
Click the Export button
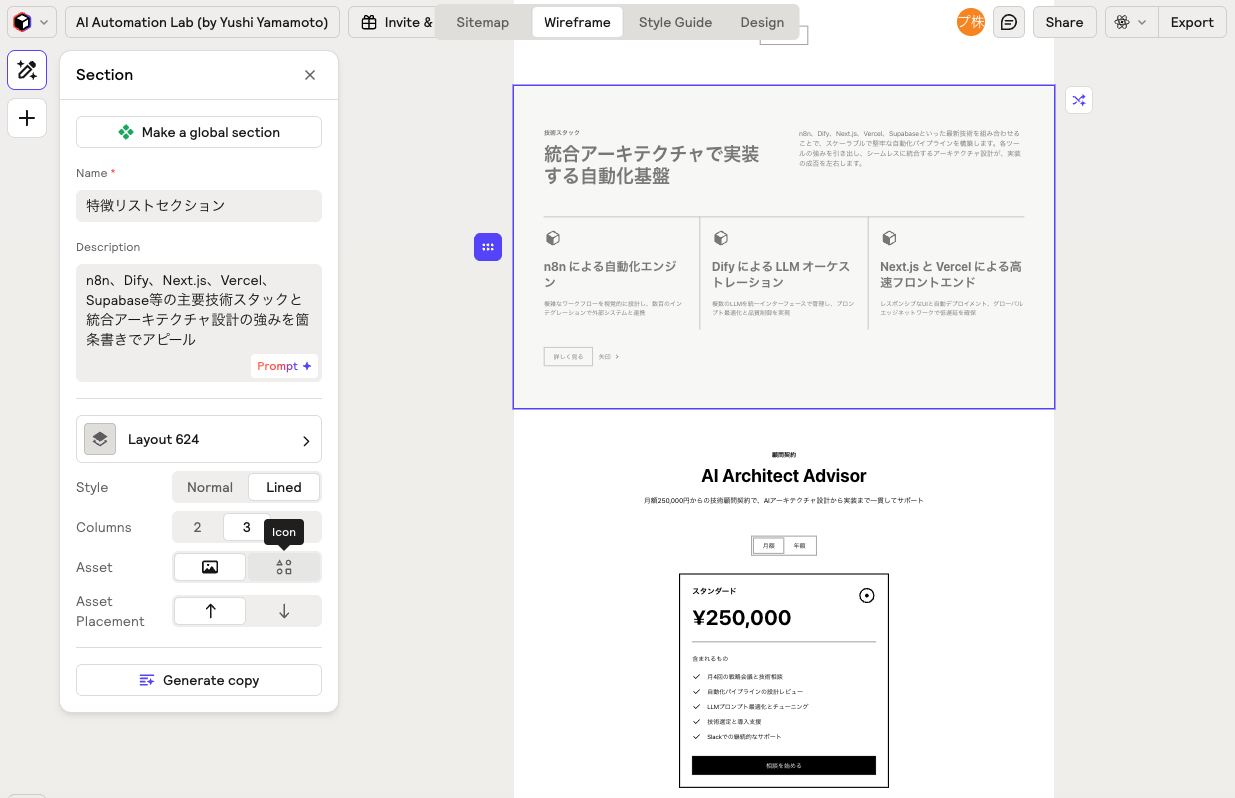tap(1192, 22)
